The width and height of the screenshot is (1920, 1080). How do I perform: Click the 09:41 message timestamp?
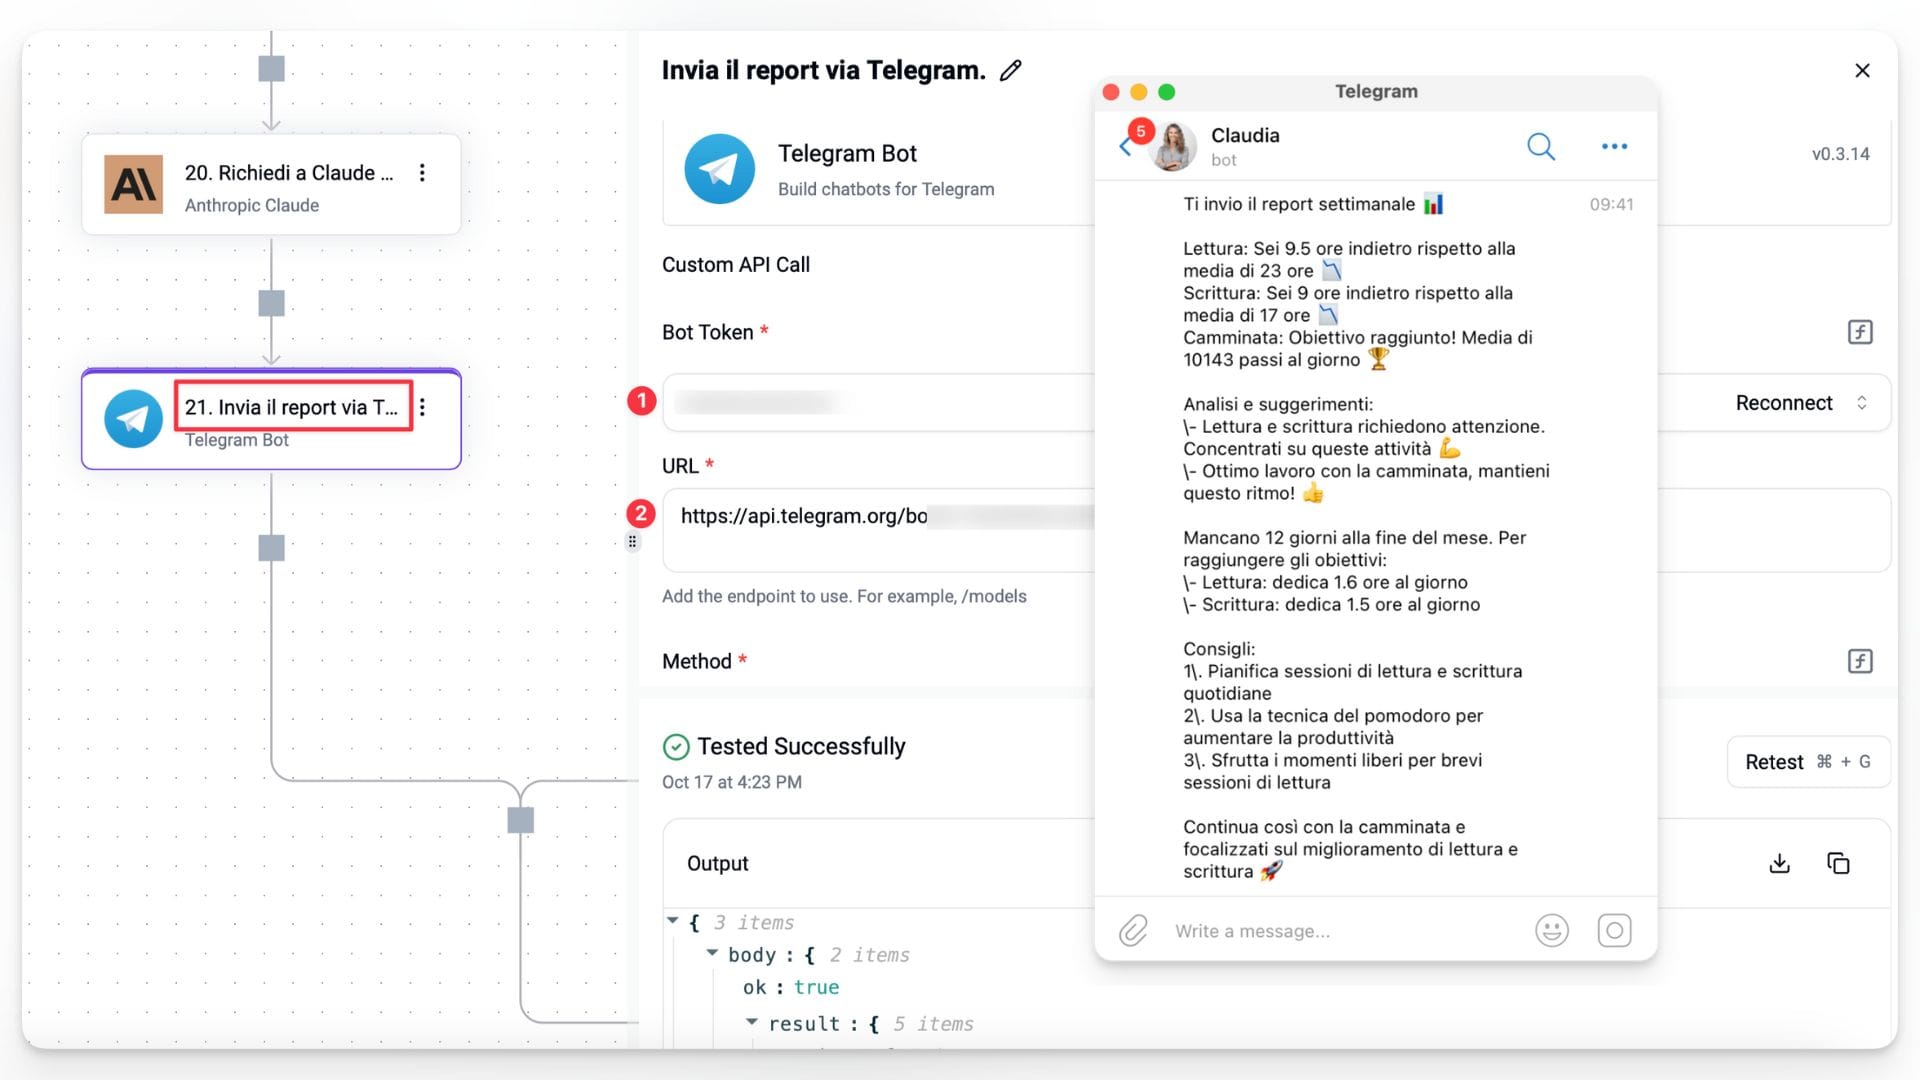pyautogui.click(x=1611, y=204)
